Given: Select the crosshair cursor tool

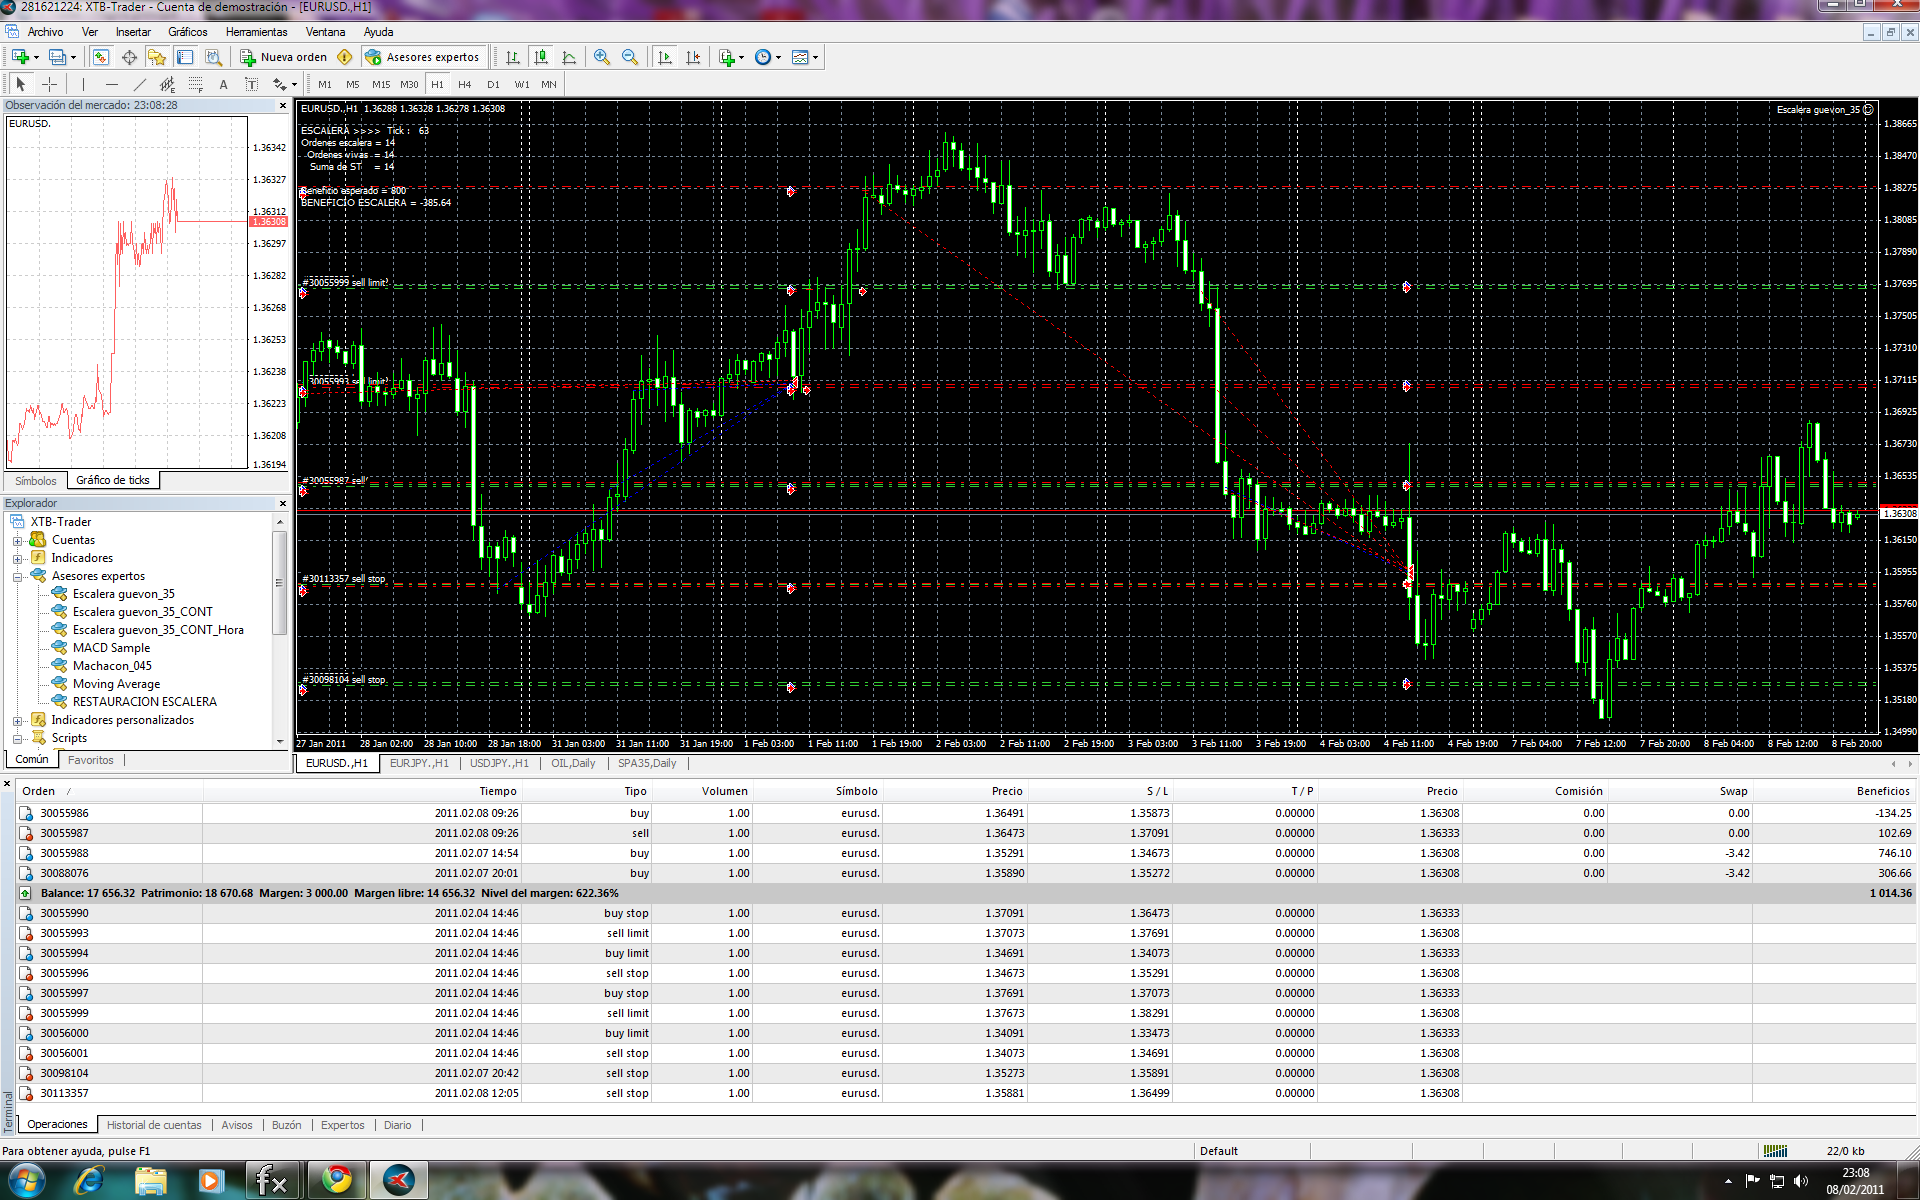Looking at the screenshot, I should [49, 84].
